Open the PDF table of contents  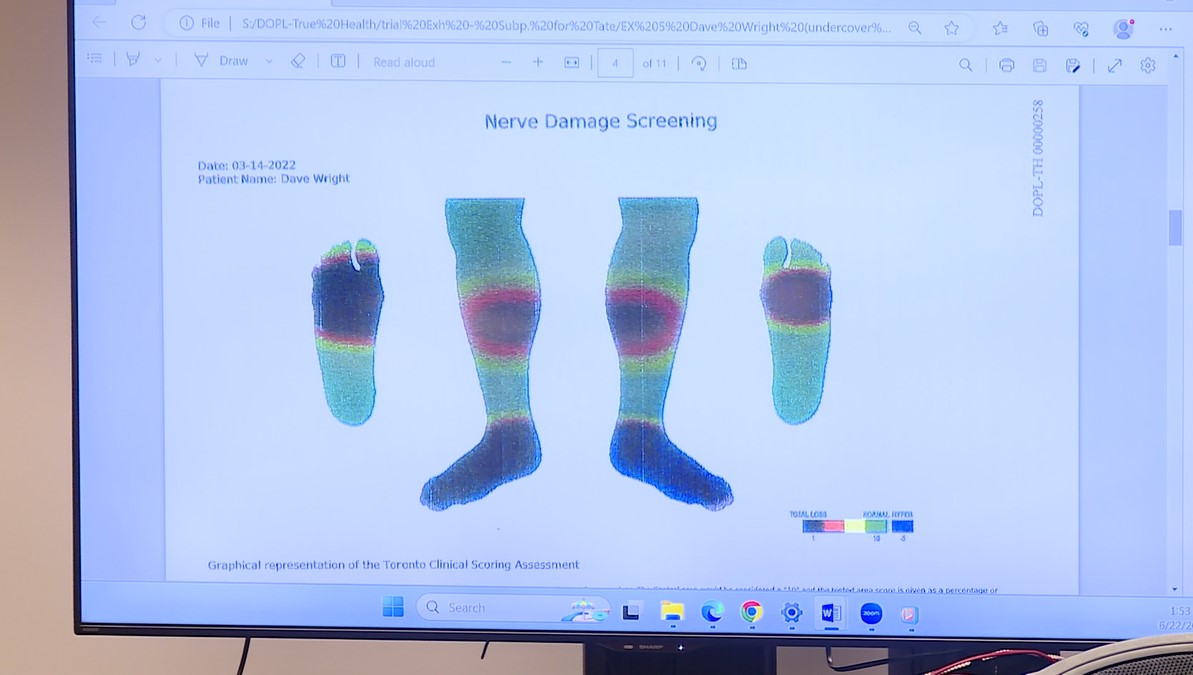95,58
